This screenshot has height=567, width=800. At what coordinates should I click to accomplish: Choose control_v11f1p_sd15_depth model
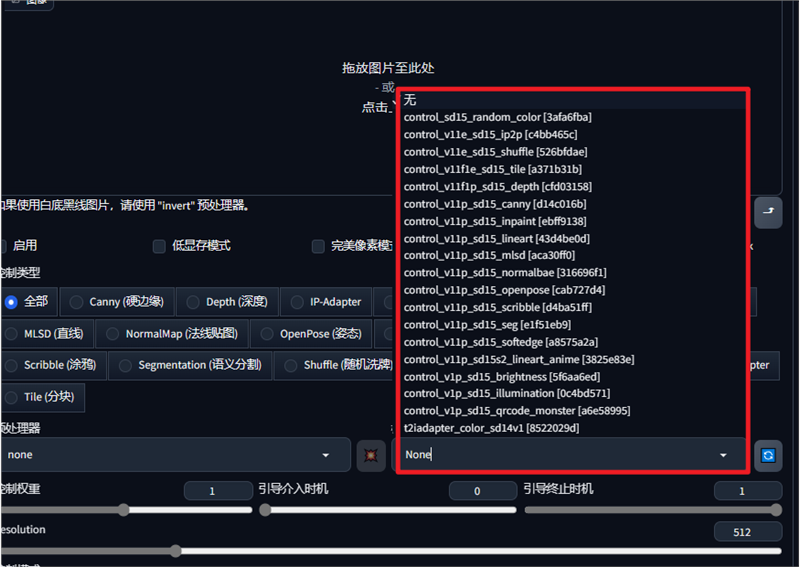[571, 187]
